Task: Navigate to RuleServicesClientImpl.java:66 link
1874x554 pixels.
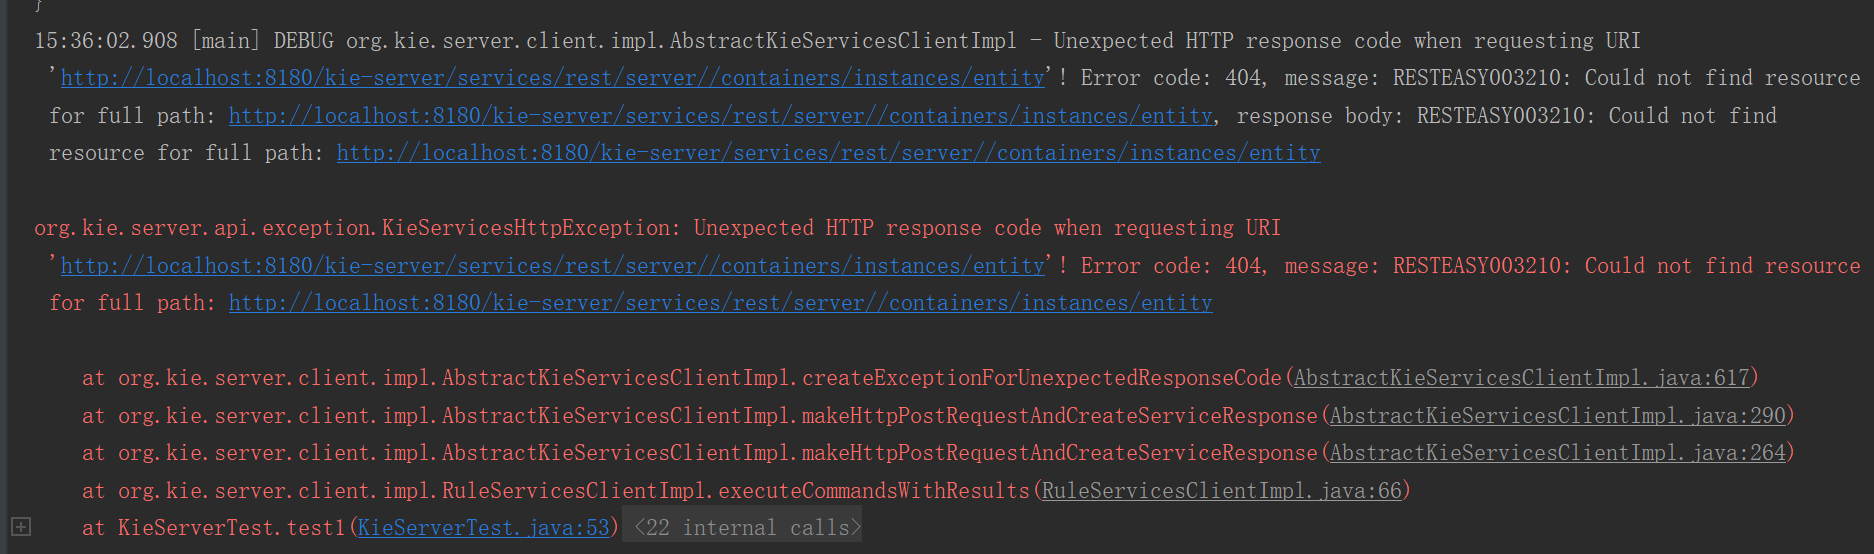Action: pyautogui.click(x=1222, y=491)
